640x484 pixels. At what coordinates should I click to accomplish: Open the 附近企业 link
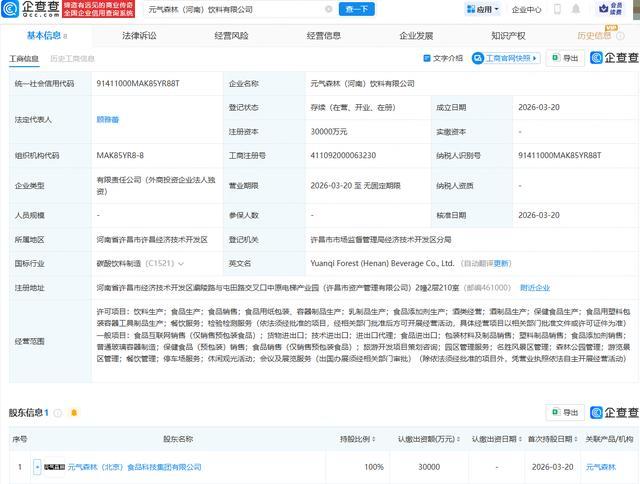click(535, 288)
